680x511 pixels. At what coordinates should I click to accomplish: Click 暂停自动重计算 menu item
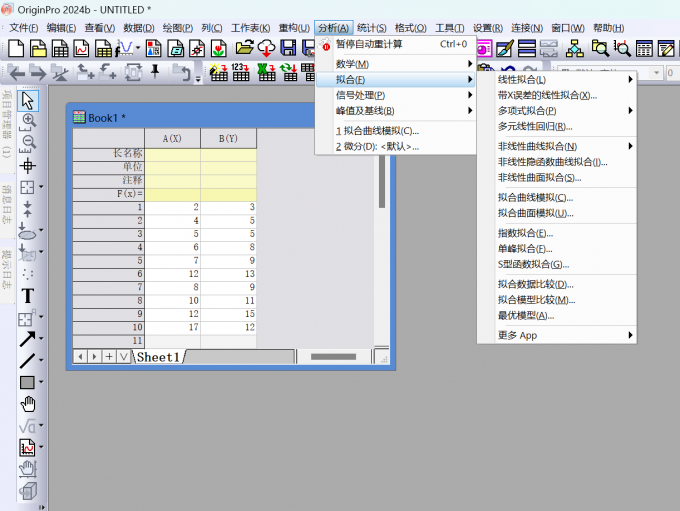click(x=396, y=44)
